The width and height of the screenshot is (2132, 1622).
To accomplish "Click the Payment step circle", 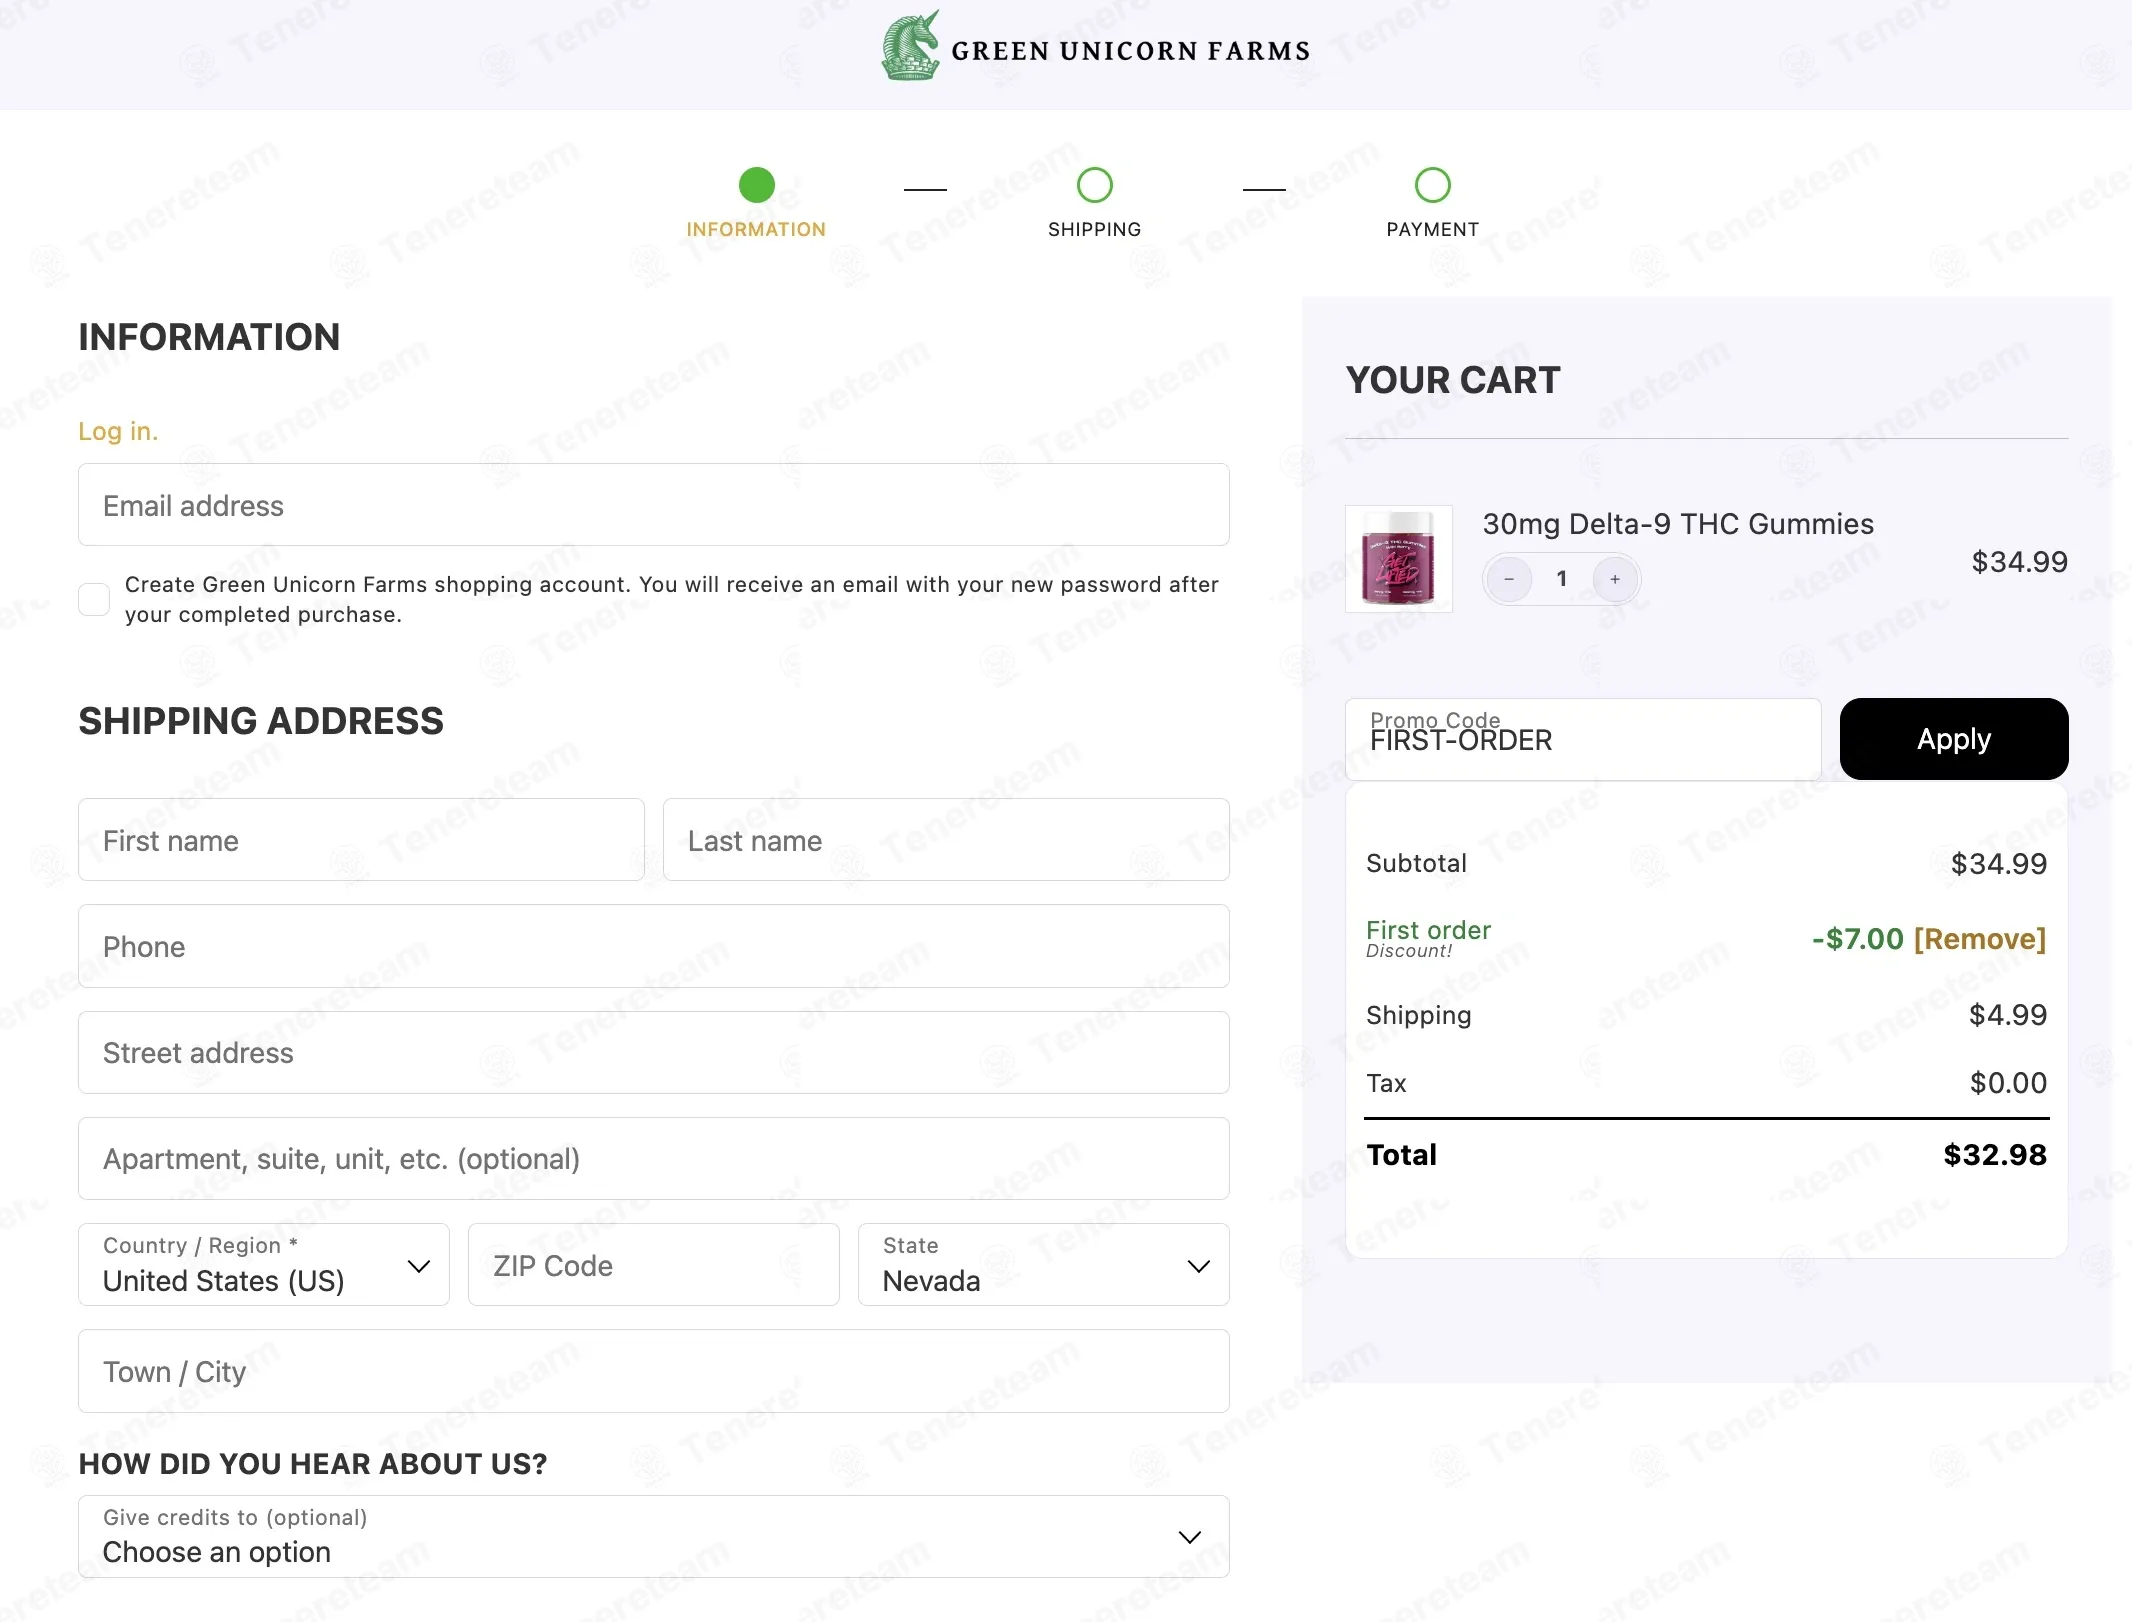I will pos(1432,185).
